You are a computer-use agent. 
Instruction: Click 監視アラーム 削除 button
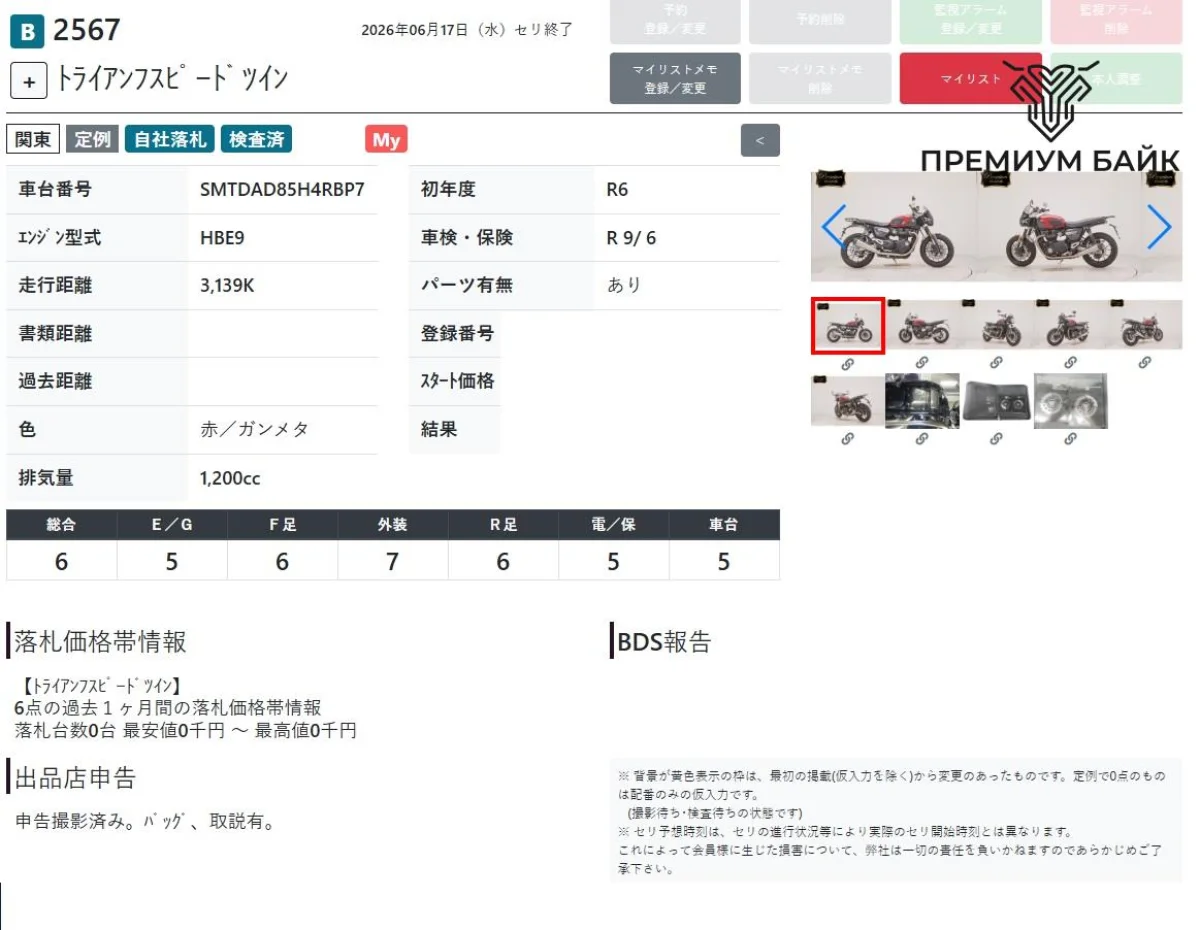tap(1116, 20)
